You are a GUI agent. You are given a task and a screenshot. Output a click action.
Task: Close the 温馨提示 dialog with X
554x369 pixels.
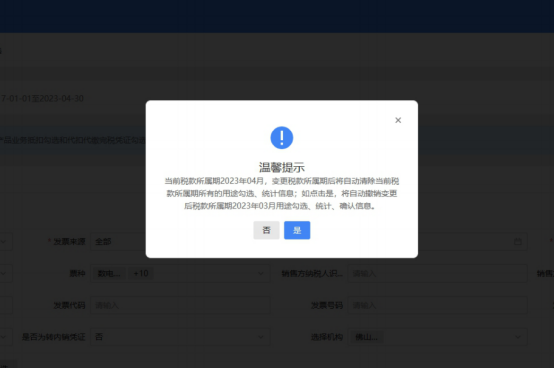point(398,120)
